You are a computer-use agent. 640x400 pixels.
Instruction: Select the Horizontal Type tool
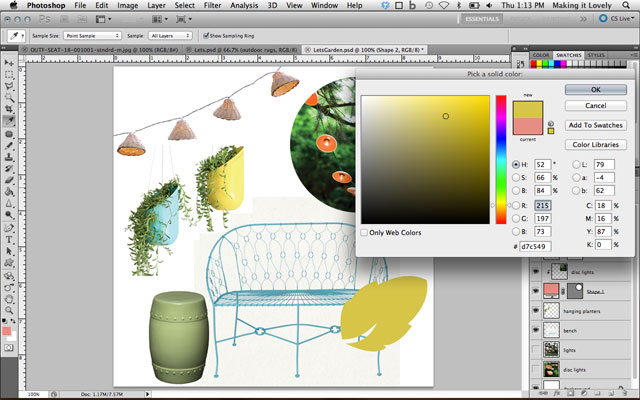pyautogui.click(x=9, y=239)
